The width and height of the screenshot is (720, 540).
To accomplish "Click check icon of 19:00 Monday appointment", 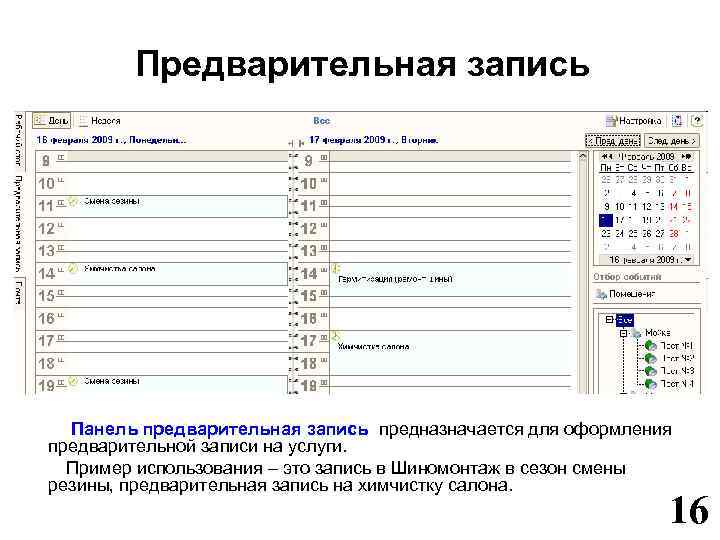I will coord(73,381).
